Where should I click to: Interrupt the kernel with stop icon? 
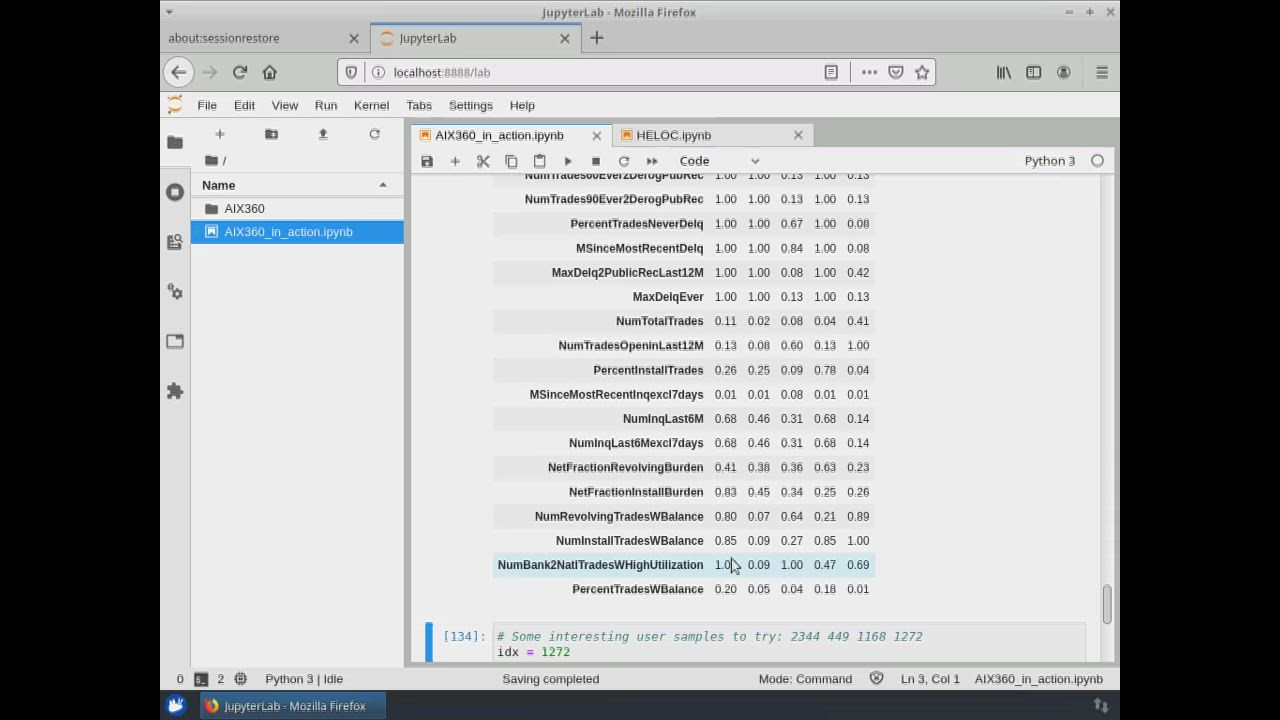tap(596, 161)
